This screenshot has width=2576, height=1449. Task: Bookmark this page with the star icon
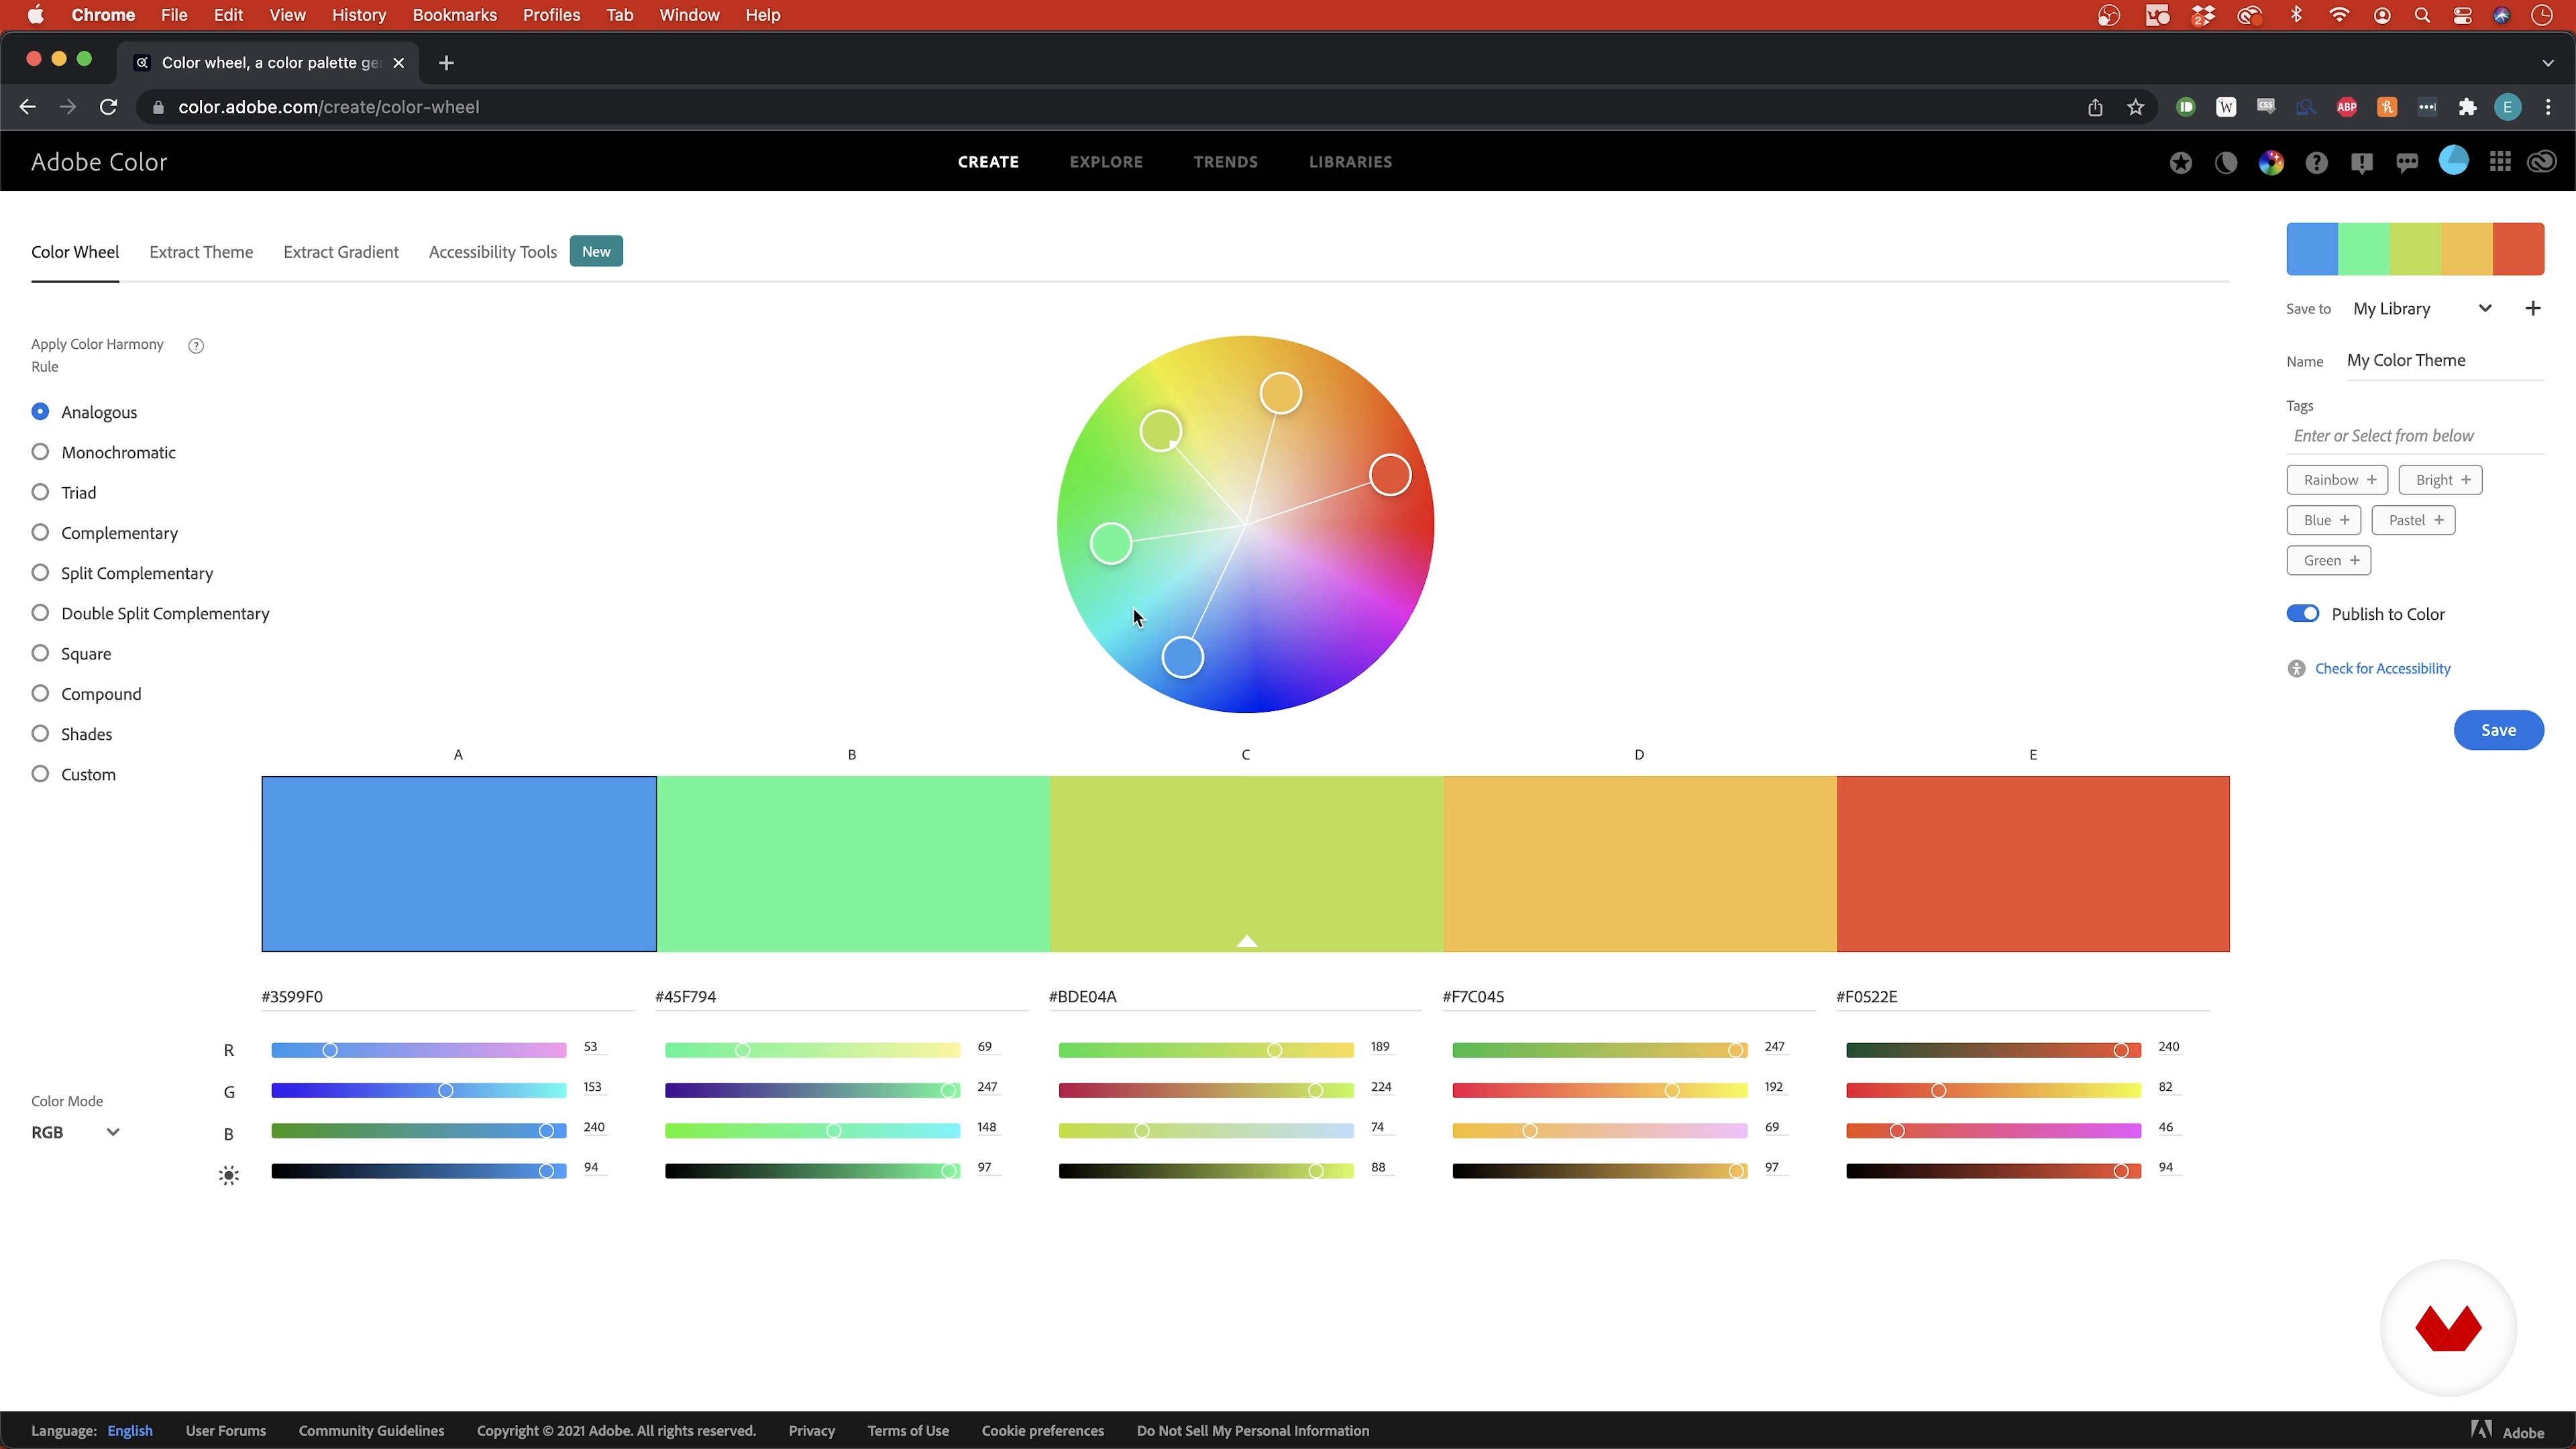point(2136,107)
